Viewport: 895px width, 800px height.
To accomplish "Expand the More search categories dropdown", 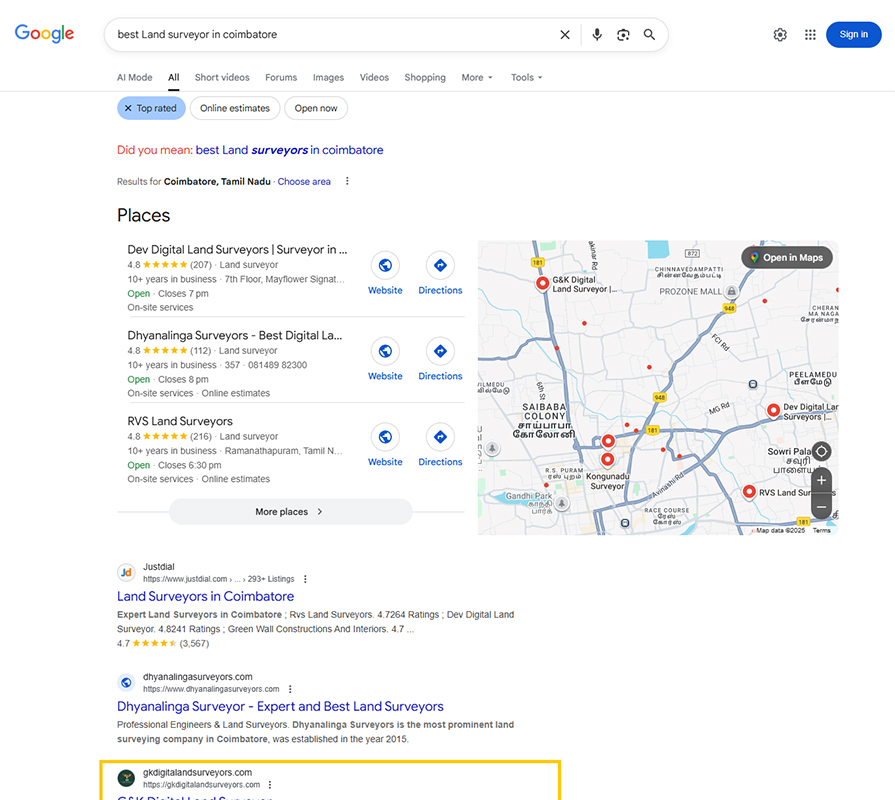I will 477,77.
